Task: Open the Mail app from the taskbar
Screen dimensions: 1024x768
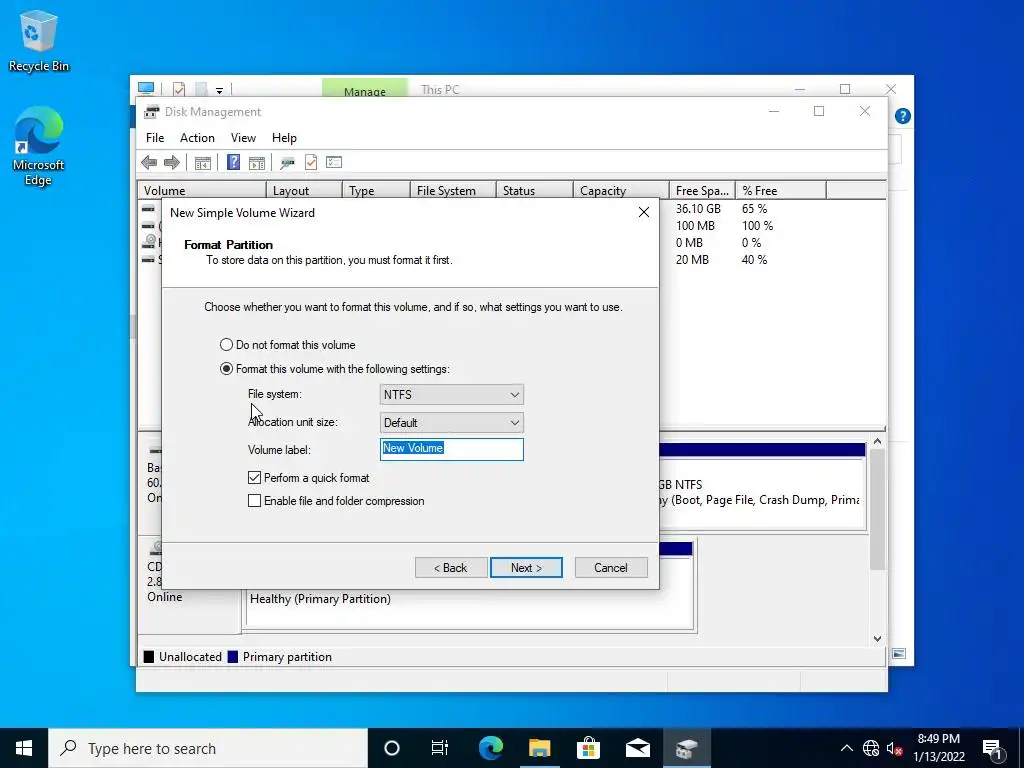Action: (637, 748)
